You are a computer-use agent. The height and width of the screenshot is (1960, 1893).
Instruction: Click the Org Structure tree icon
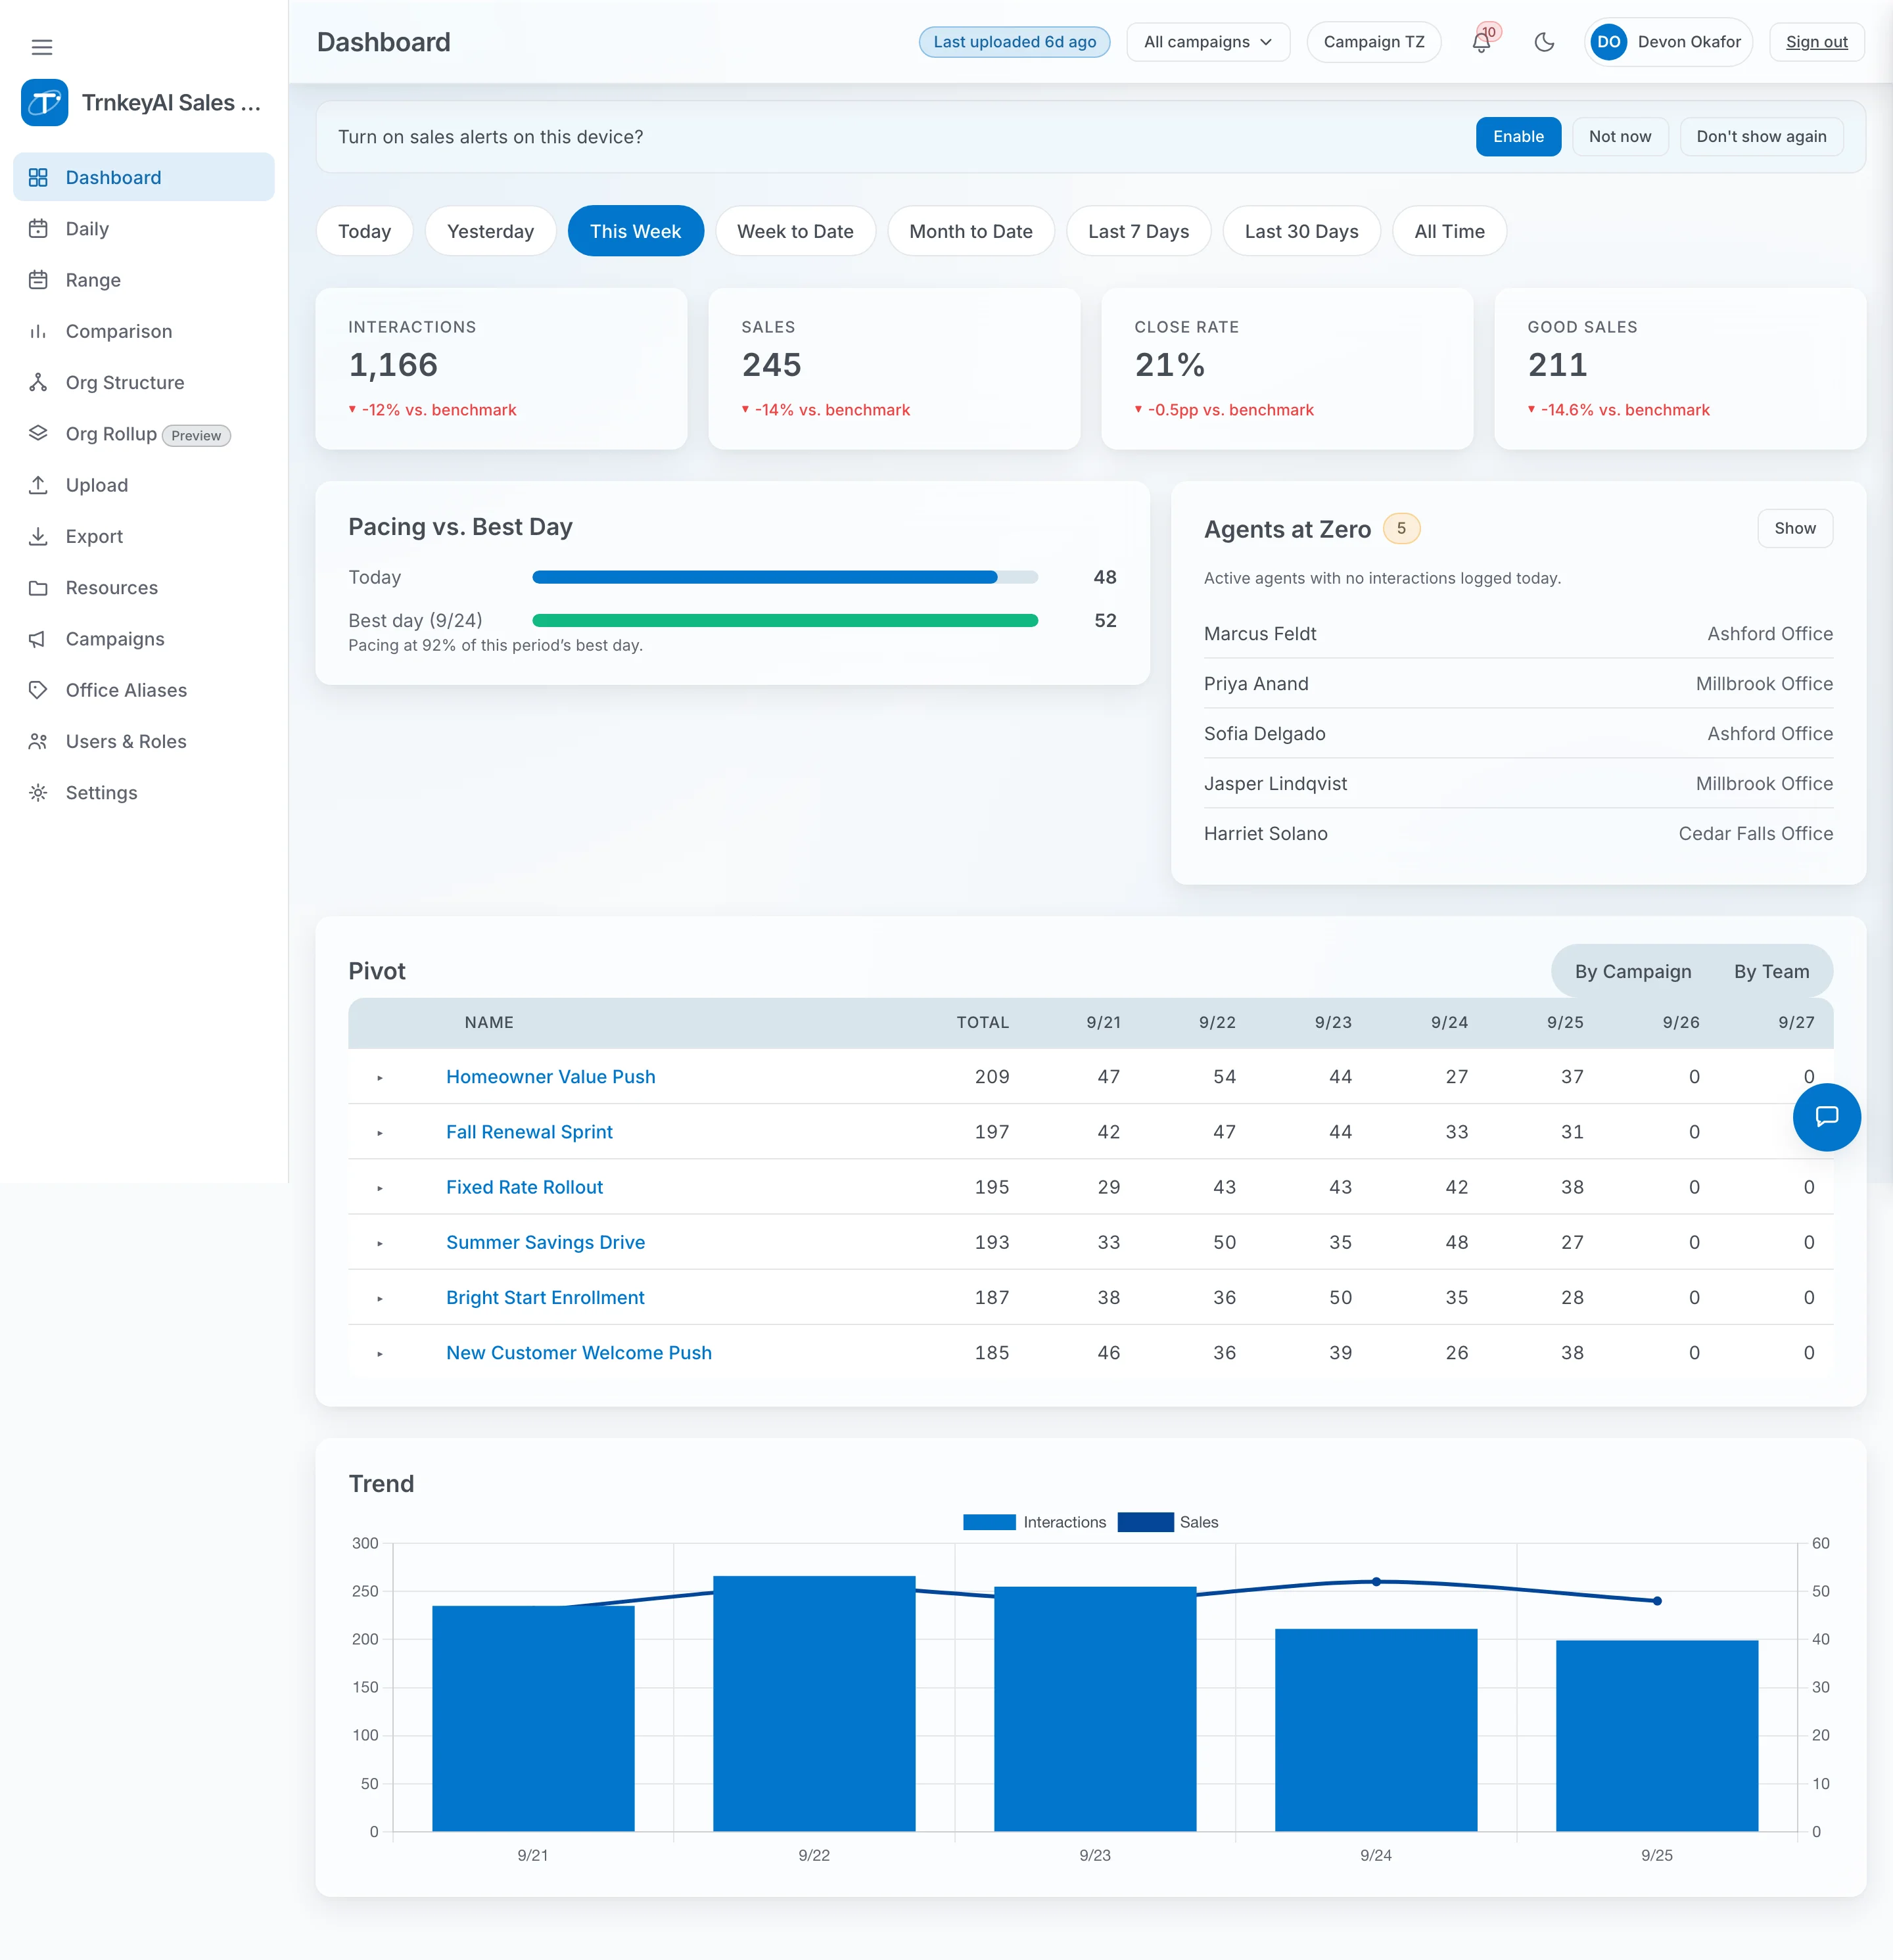coord(38,382)
